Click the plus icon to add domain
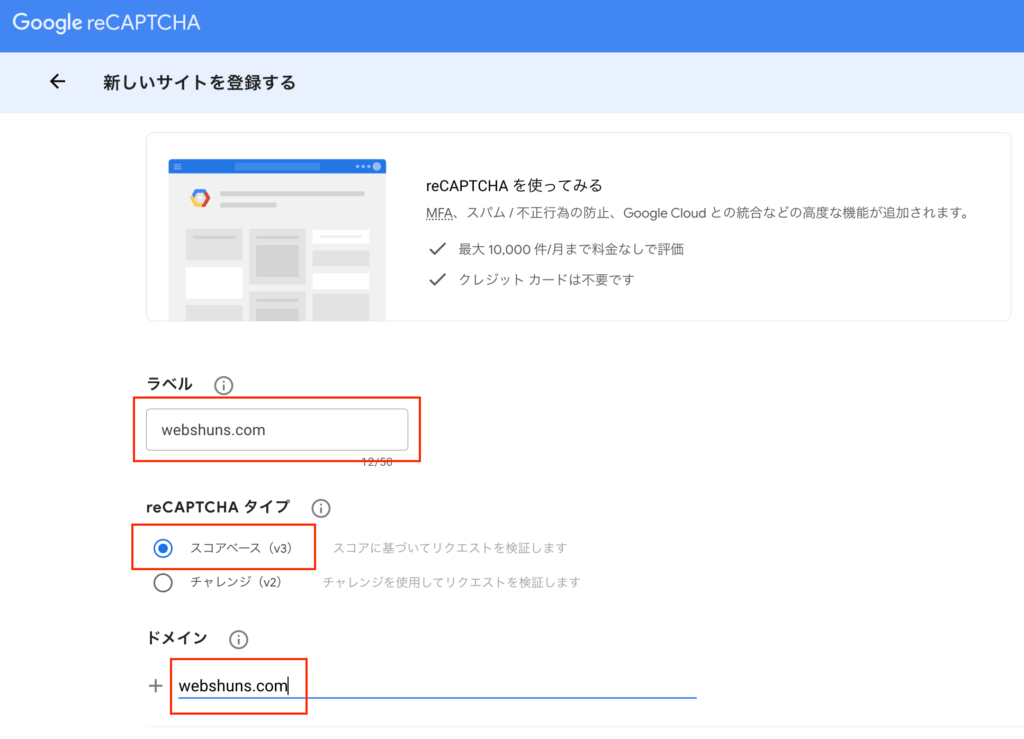The width and height of the screenshot is (1024, 739). point(155,686)
